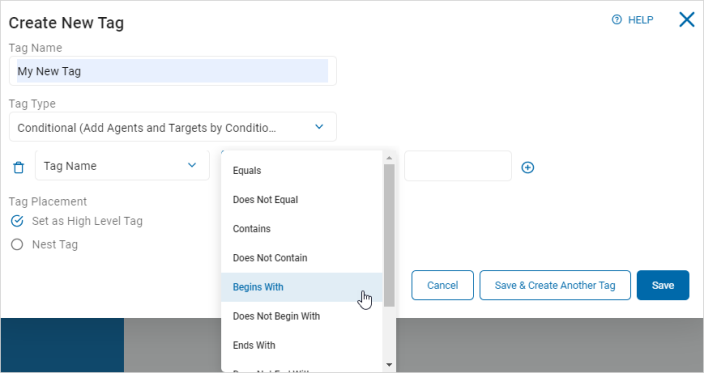
Task: Expand the Tag Type dropdown
Action: tap(173, 127)
